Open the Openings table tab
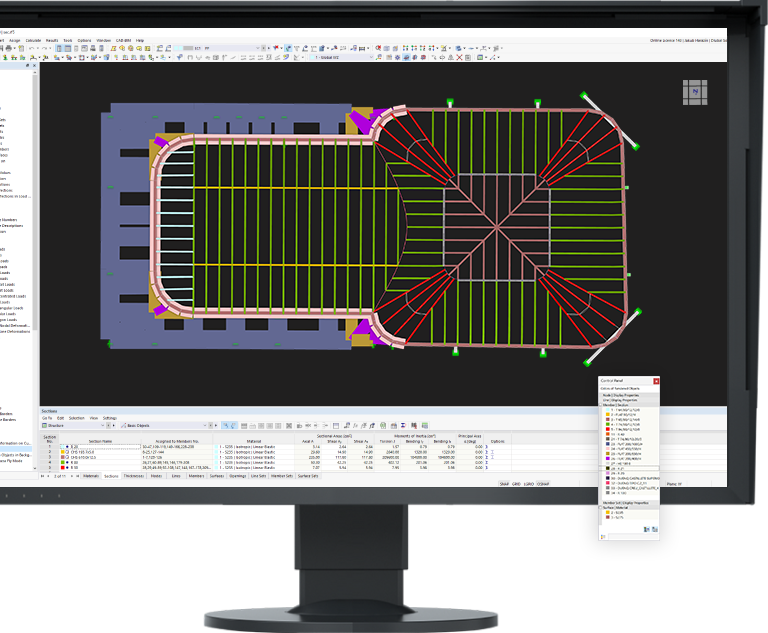The height and width of the screenshot is (633, 768). coord(238,476)
